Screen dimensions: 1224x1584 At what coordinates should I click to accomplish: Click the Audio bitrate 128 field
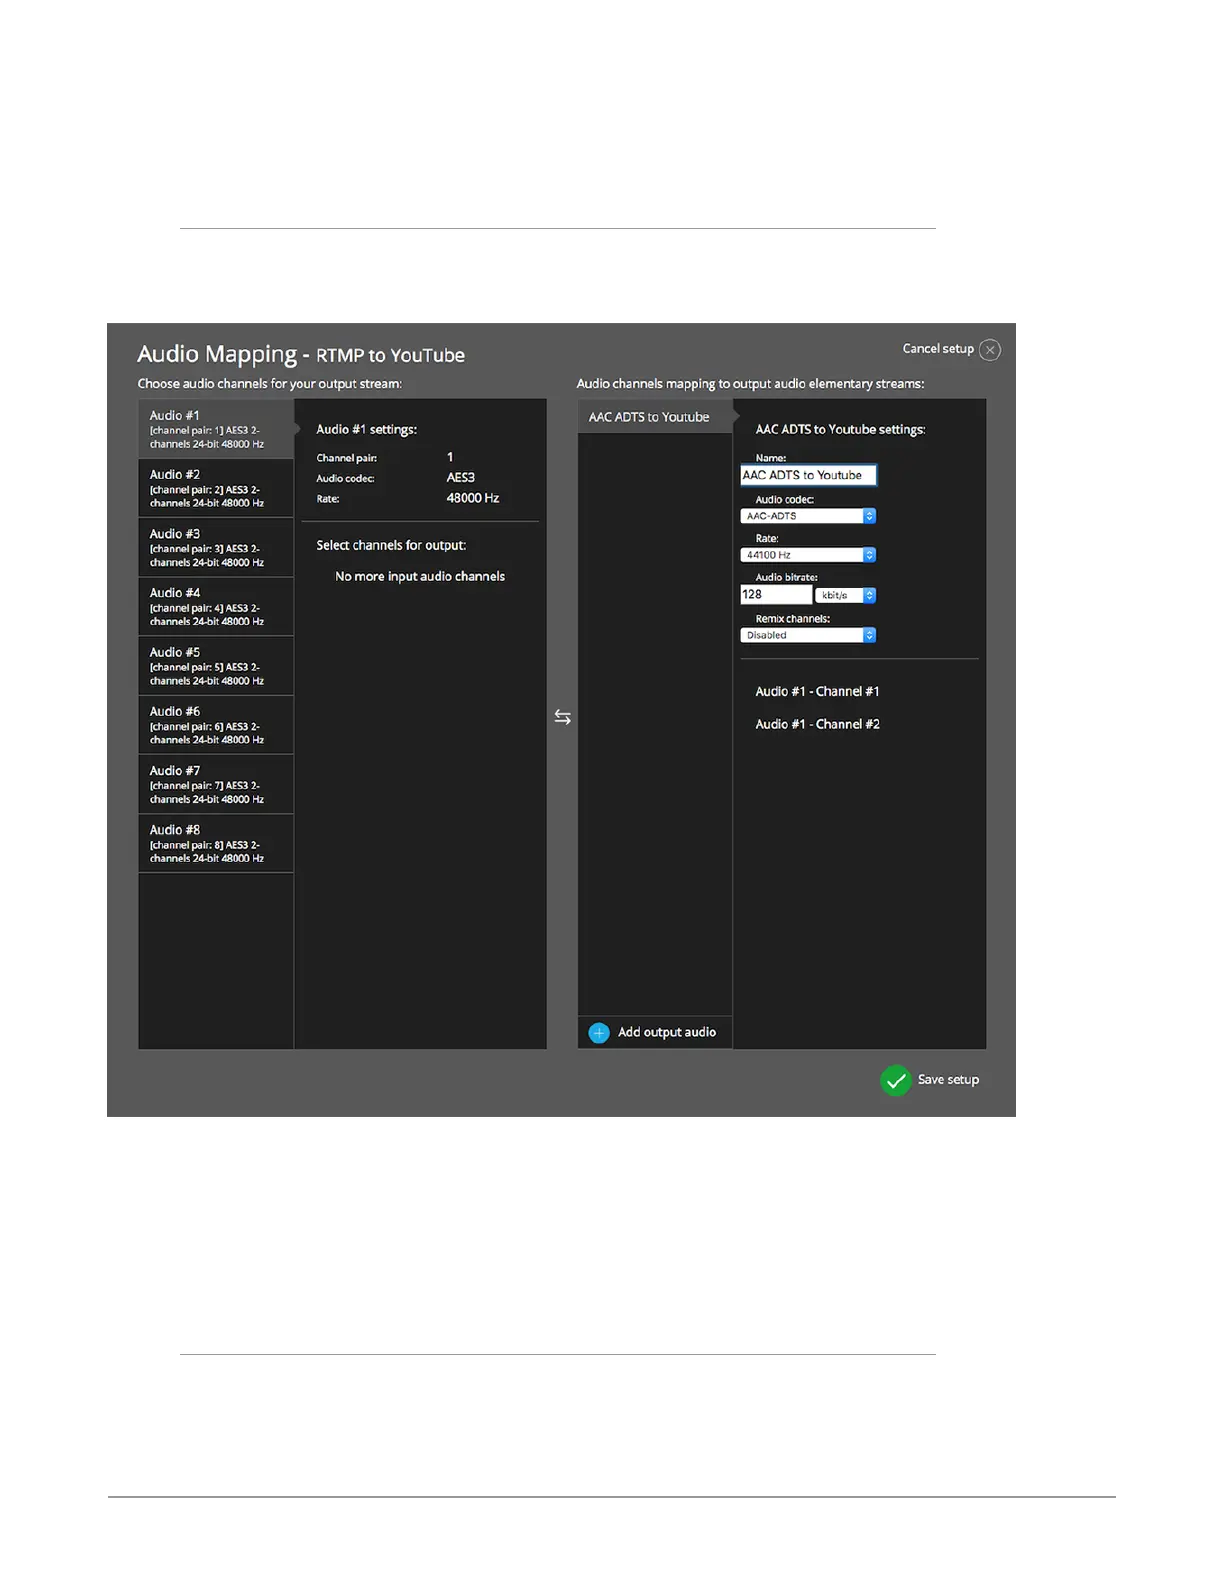pos(776,594)
